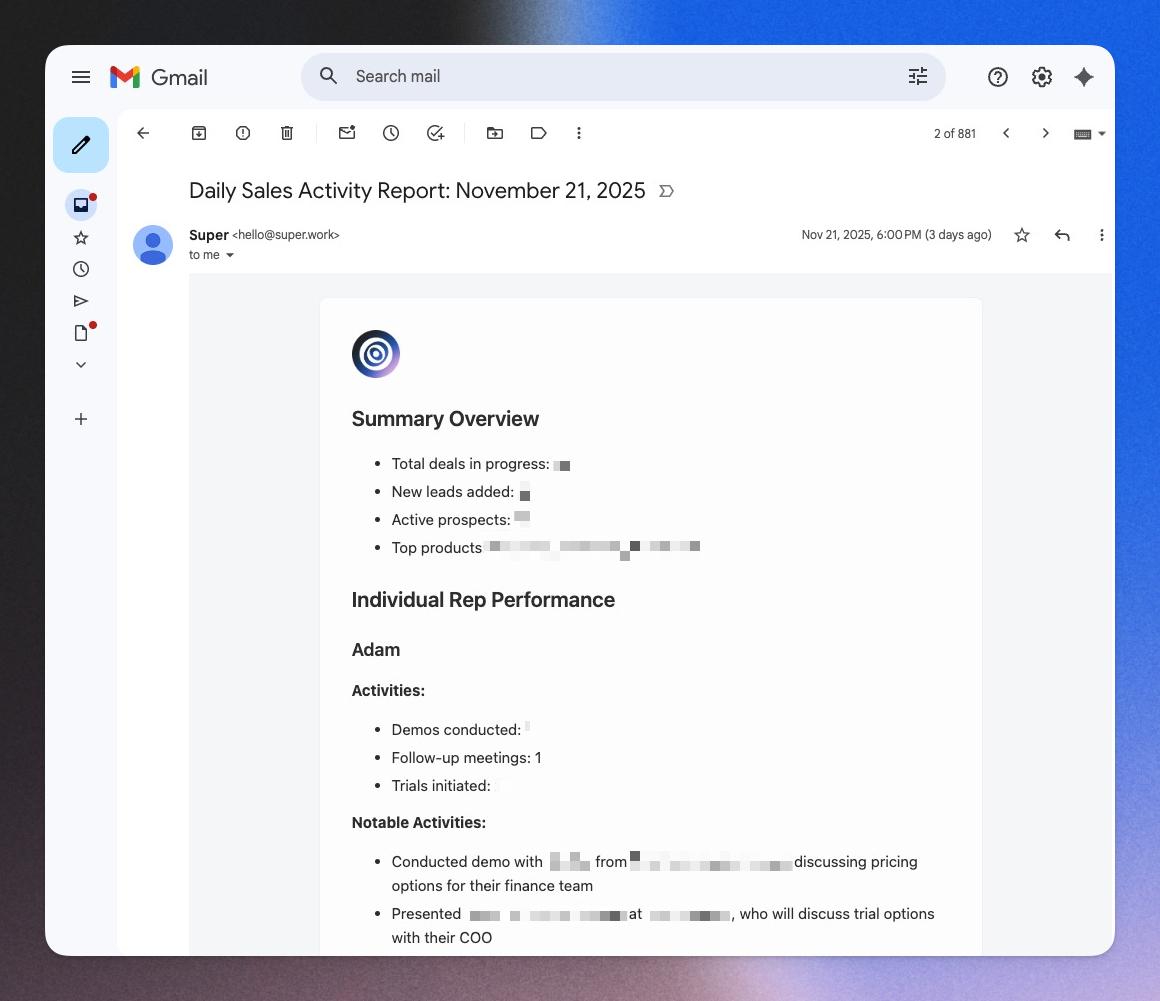Go to older email arrow
This screenshot has height=1001, width=1160.
click(1045, 133)
